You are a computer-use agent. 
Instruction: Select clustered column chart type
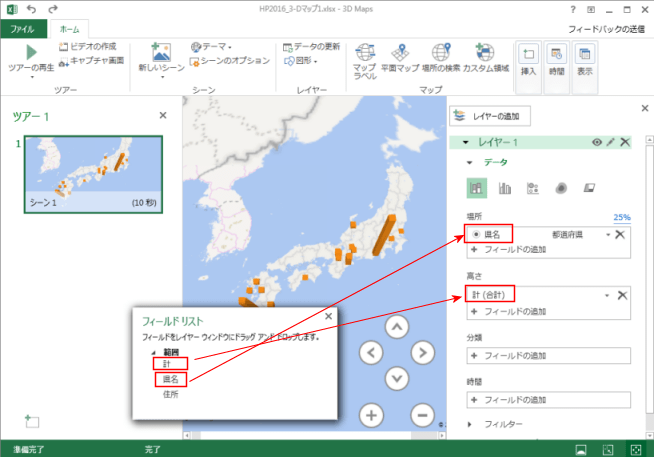[x=505, y=188]
